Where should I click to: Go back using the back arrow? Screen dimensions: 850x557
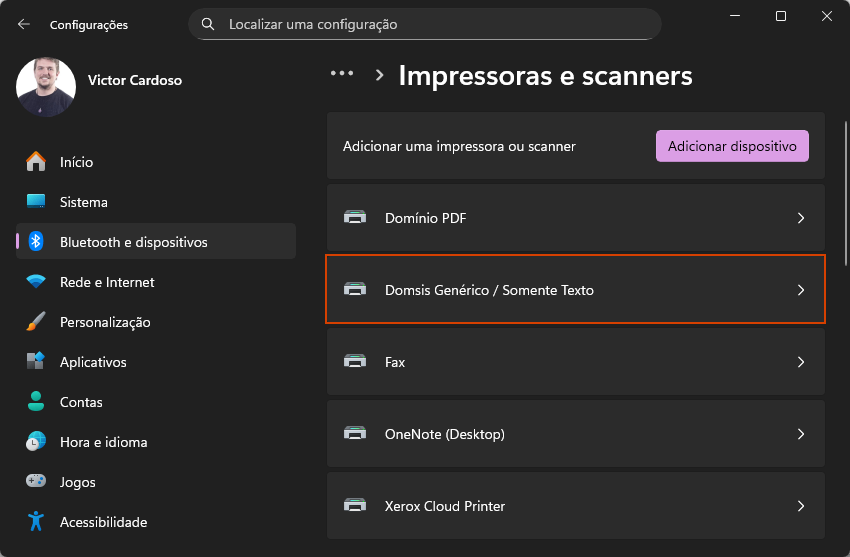pyautogui.click(x=24, y=24)
